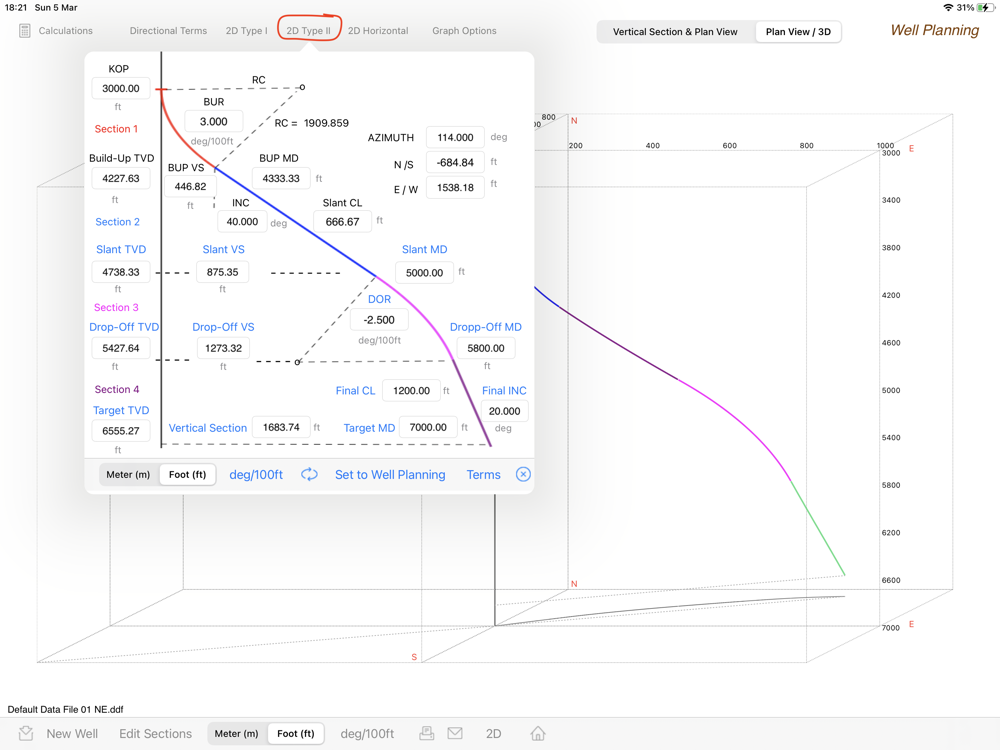This screenshot has height=750, width=1000.
Task: Edit Build-Up TVD field 4227.63
Action: click(x=121, y=179)
